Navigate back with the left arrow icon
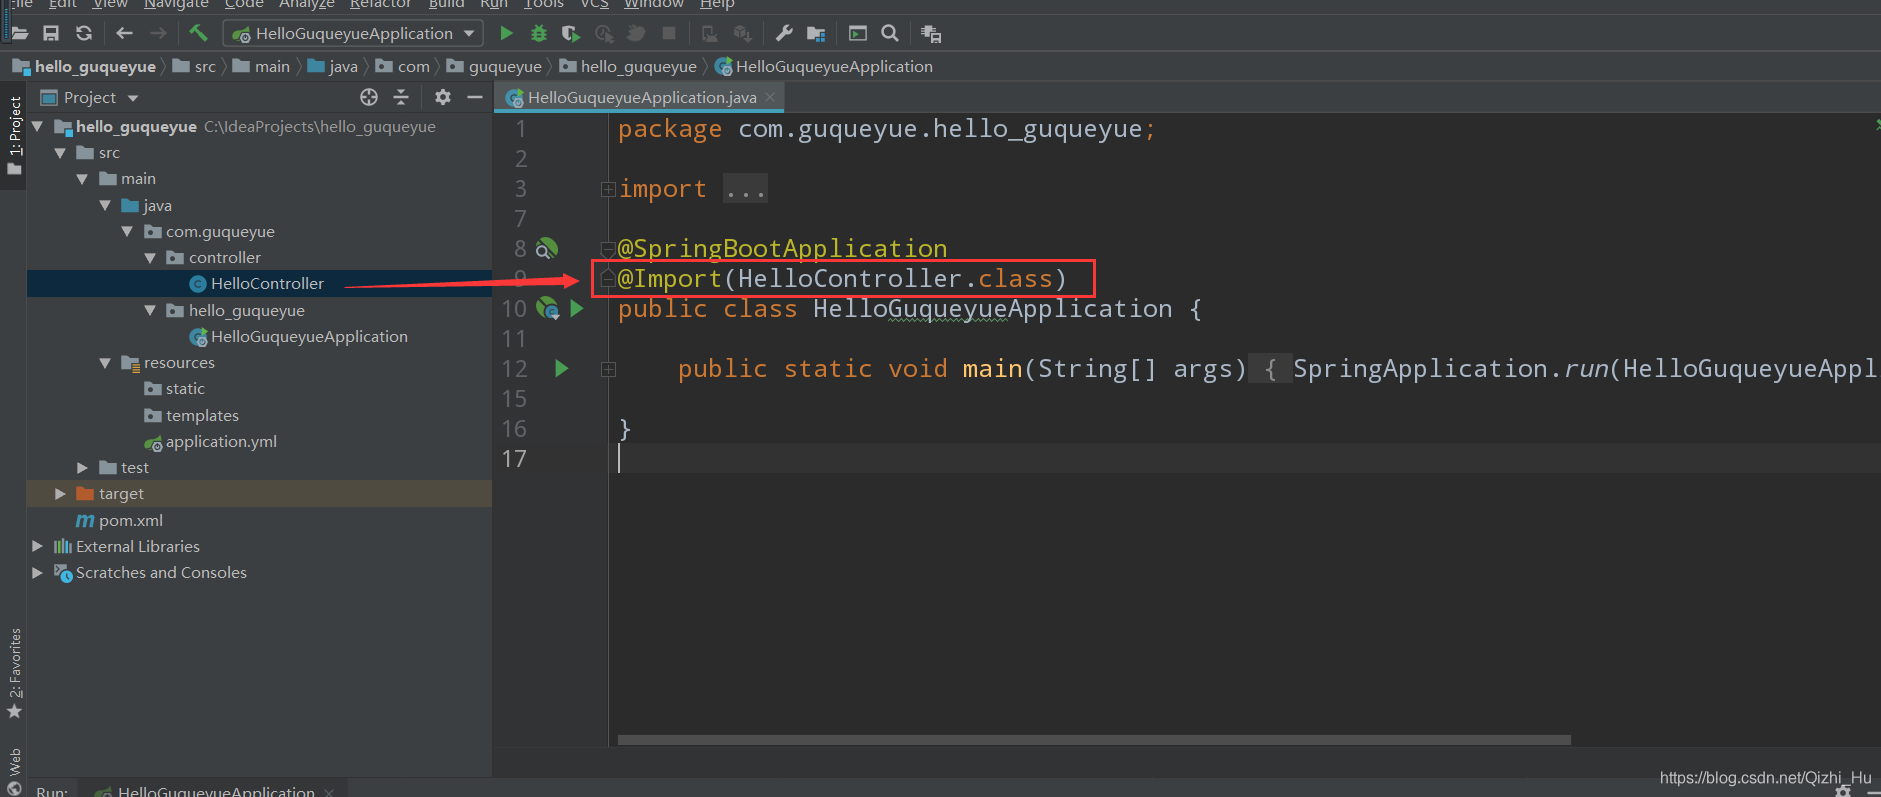 pos(124,33)
